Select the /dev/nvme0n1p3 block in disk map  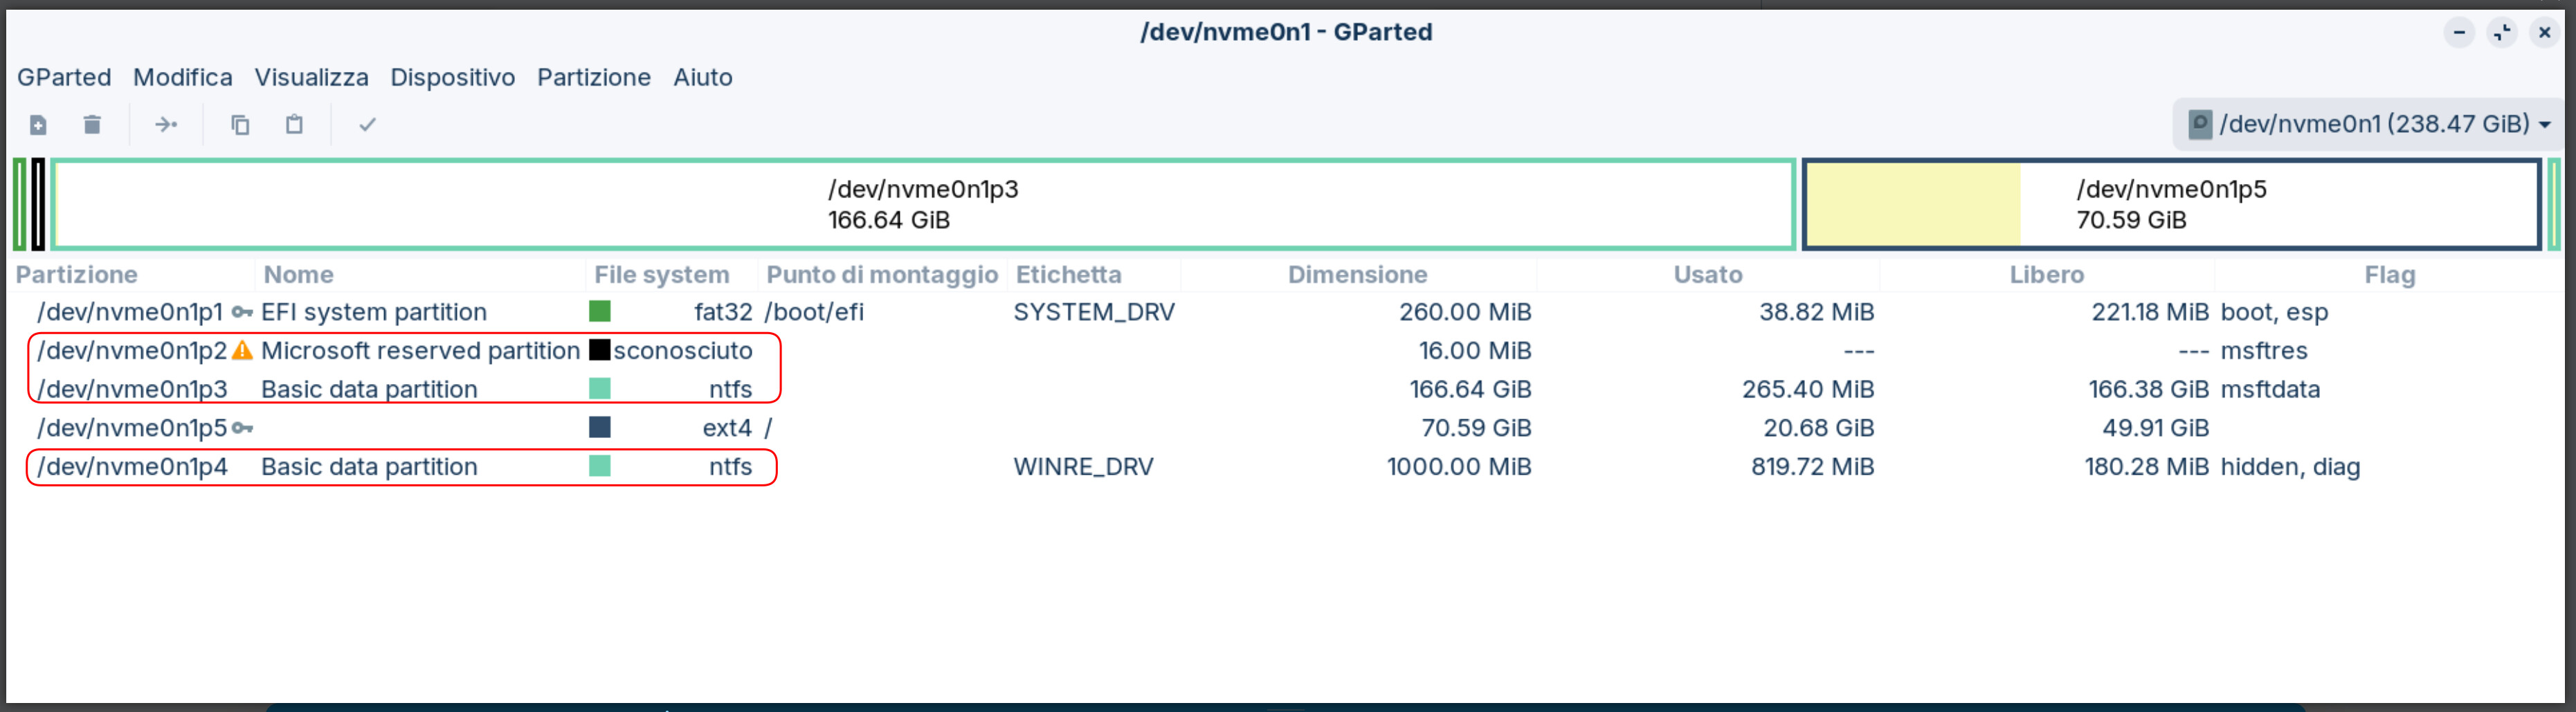click(x=923, y=204)
